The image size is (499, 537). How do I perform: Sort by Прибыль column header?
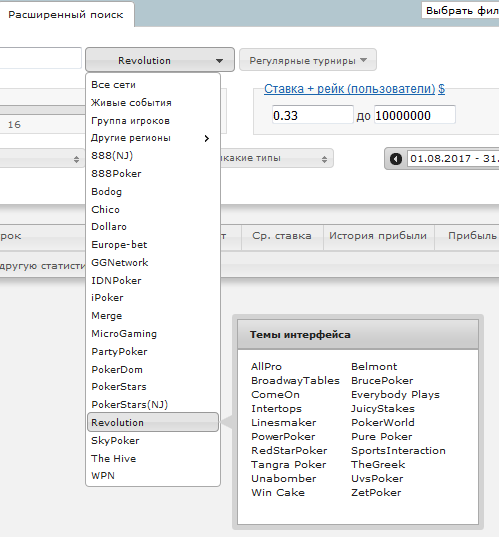(467, 236)
